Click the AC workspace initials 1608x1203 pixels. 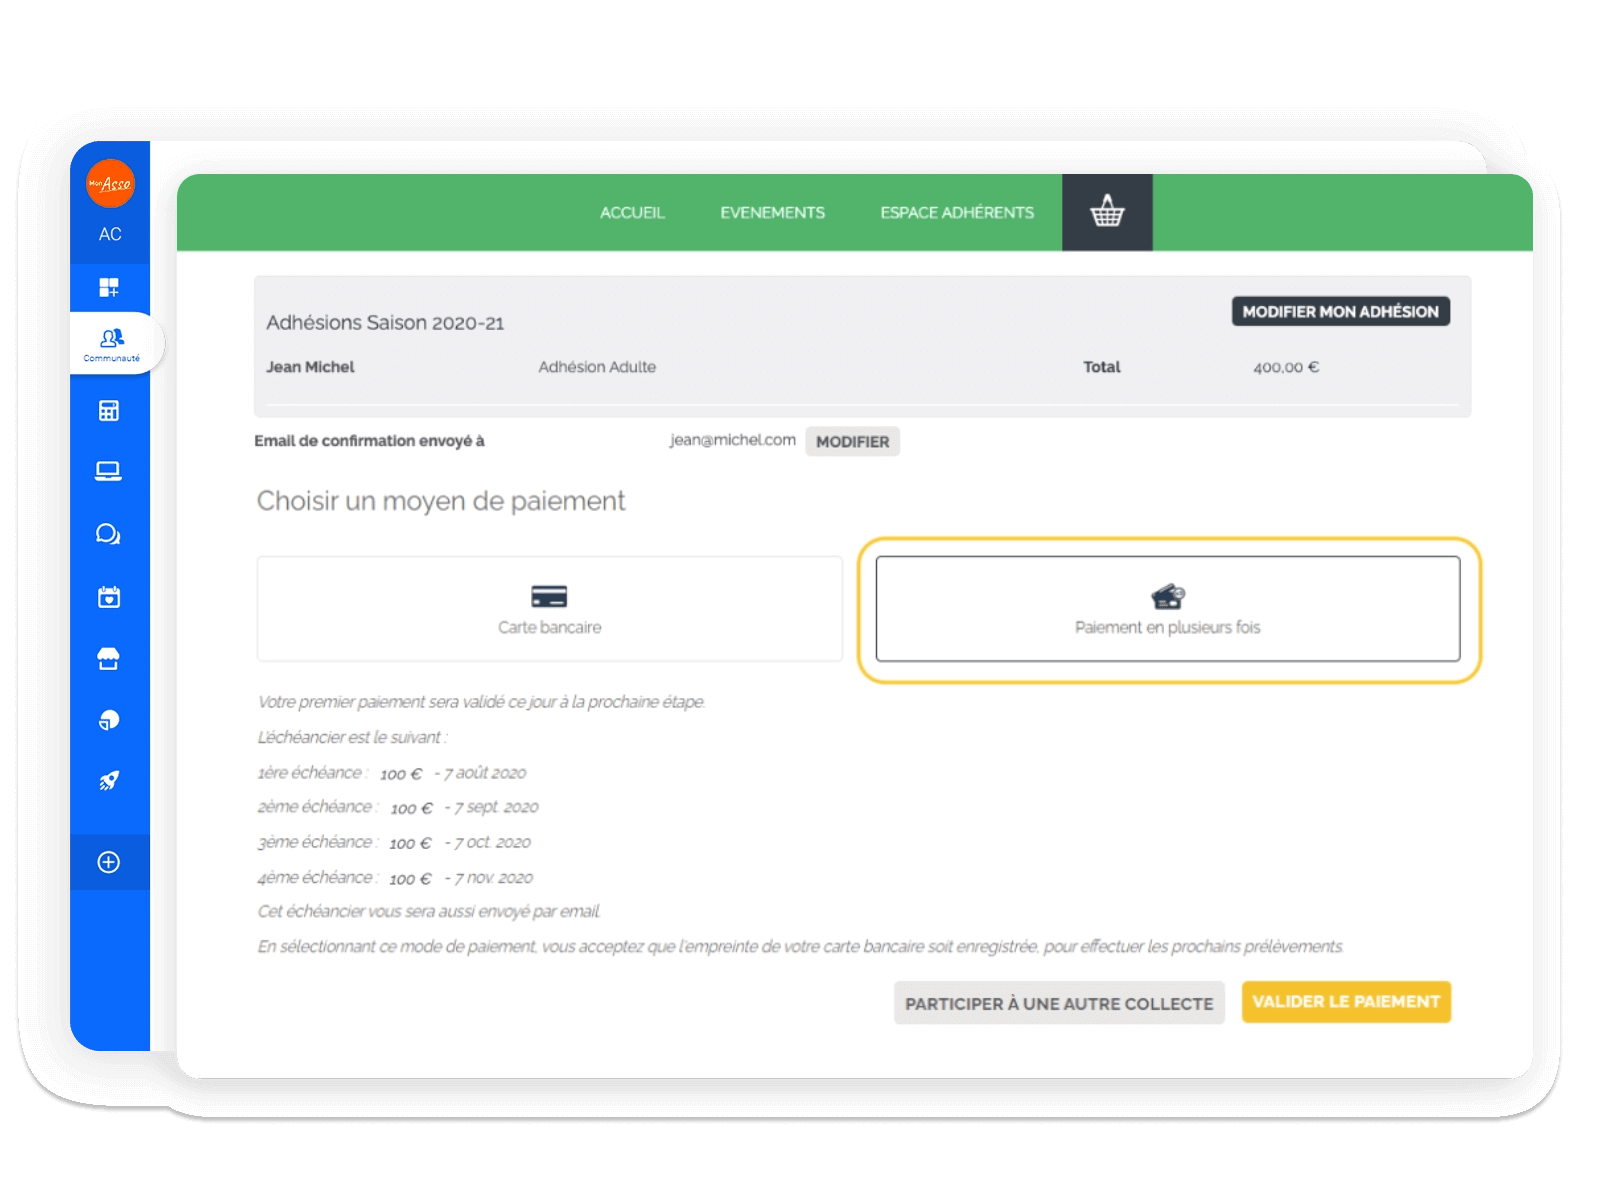click(x=110, y=233)
